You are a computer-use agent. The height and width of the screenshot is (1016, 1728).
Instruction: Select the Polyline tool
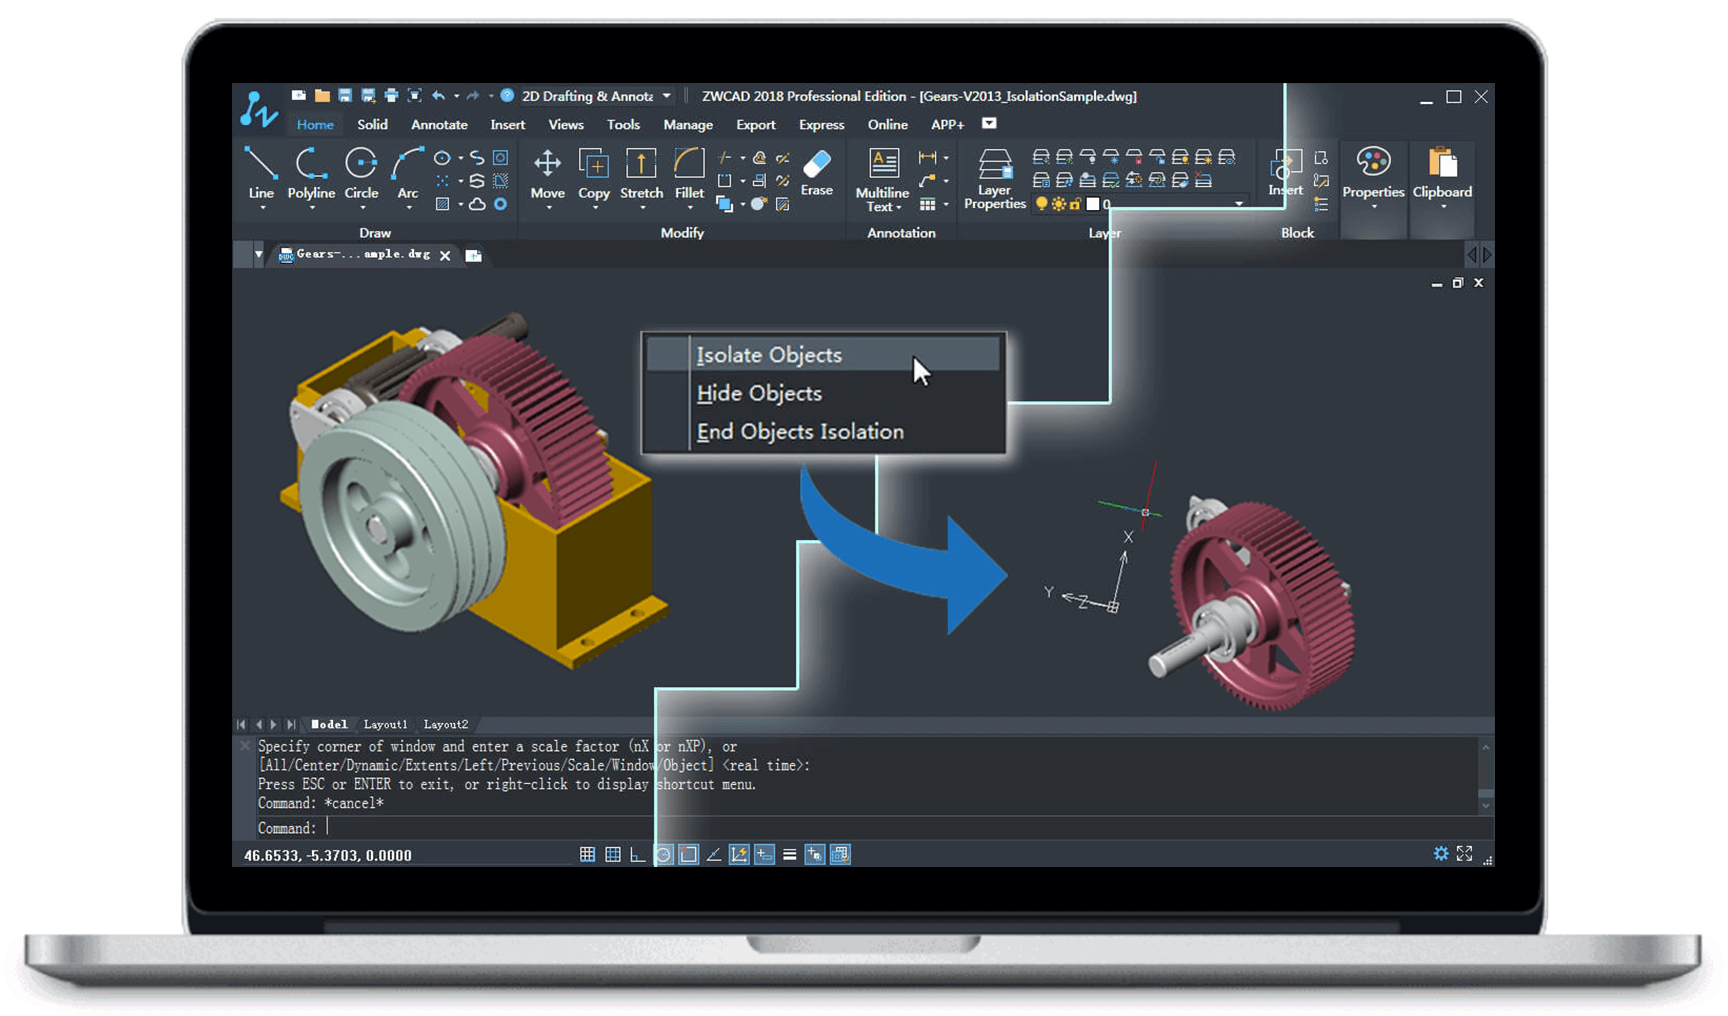coord(311,172)
